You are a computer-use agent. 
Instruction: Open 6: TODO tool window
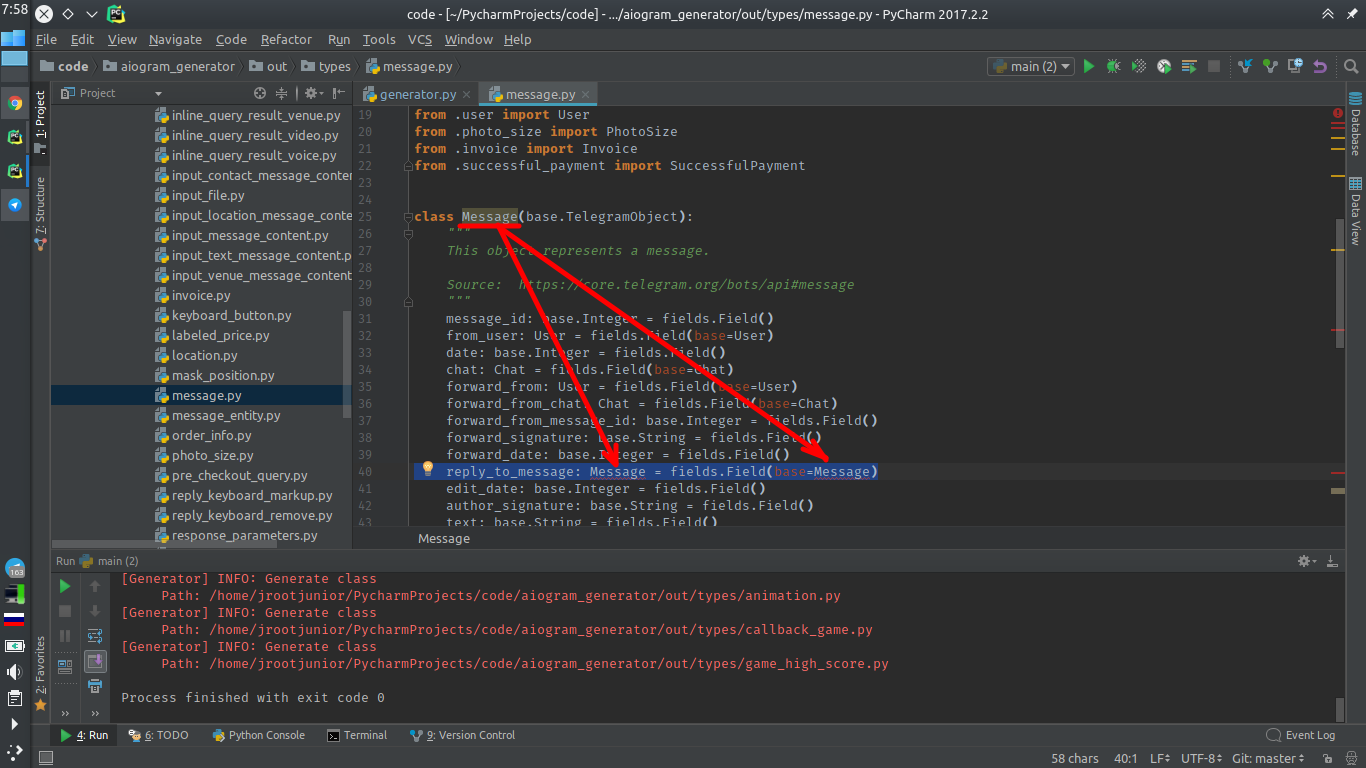click(x=159, y=735)
